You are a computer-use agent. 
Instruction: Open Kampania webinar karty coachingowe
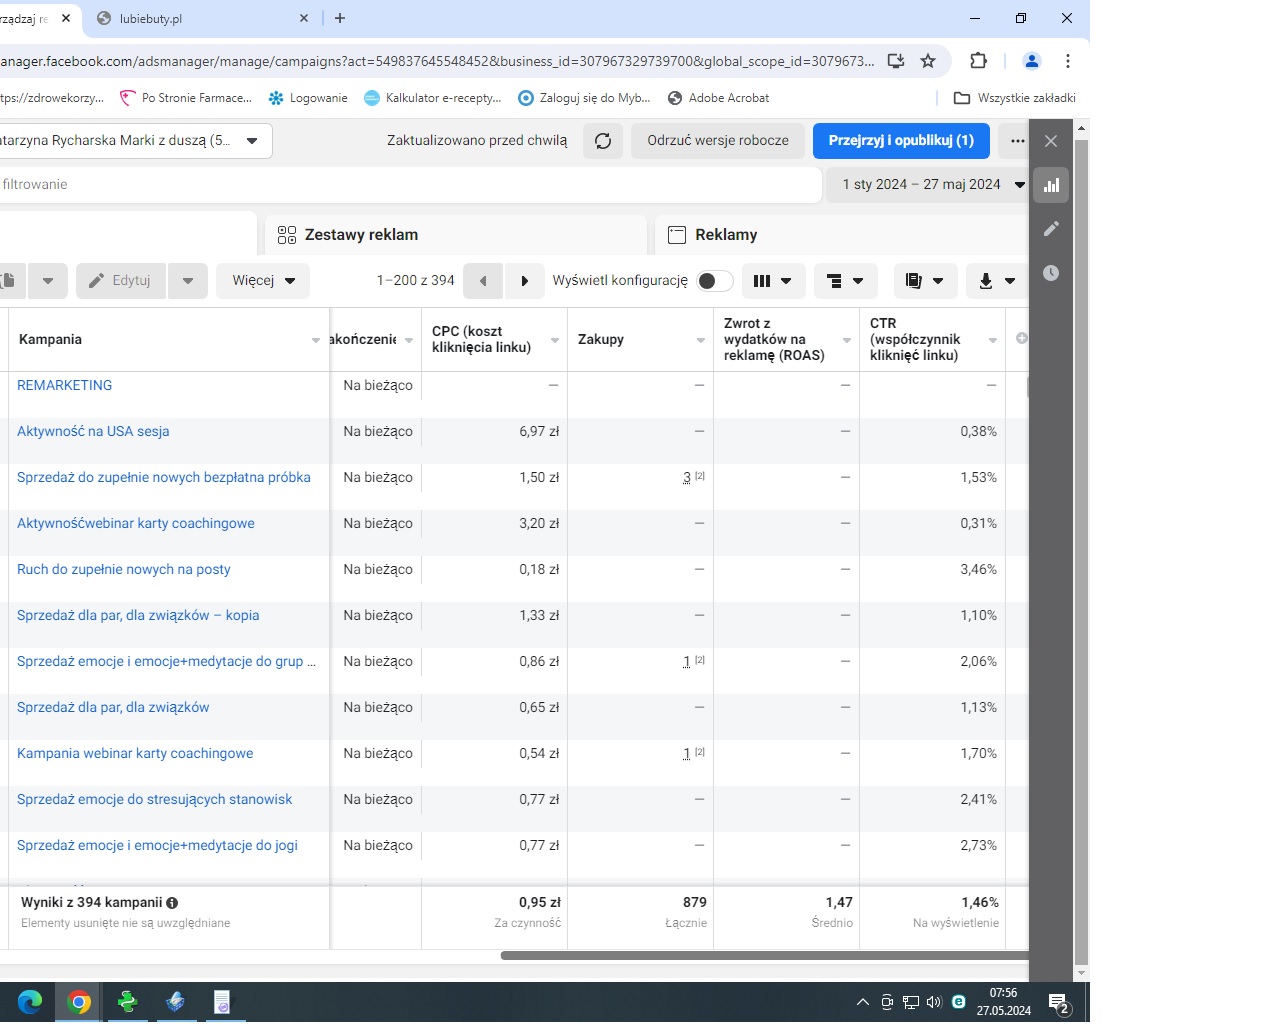click(x=135, y=753)
